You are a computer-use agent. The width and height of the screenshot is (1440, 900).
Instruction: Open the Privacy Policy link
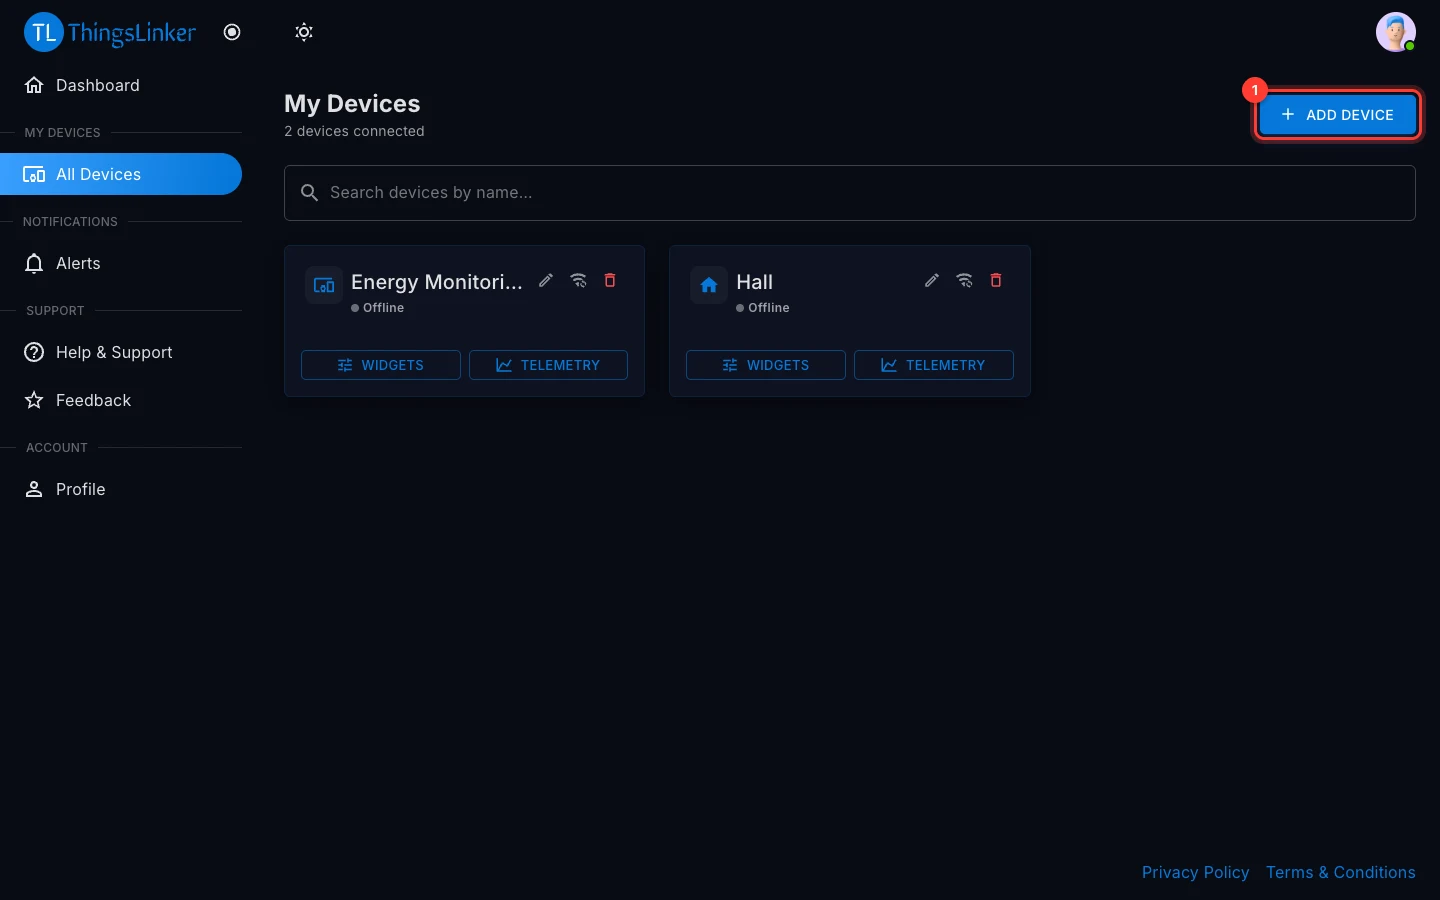click(1196, 872)
